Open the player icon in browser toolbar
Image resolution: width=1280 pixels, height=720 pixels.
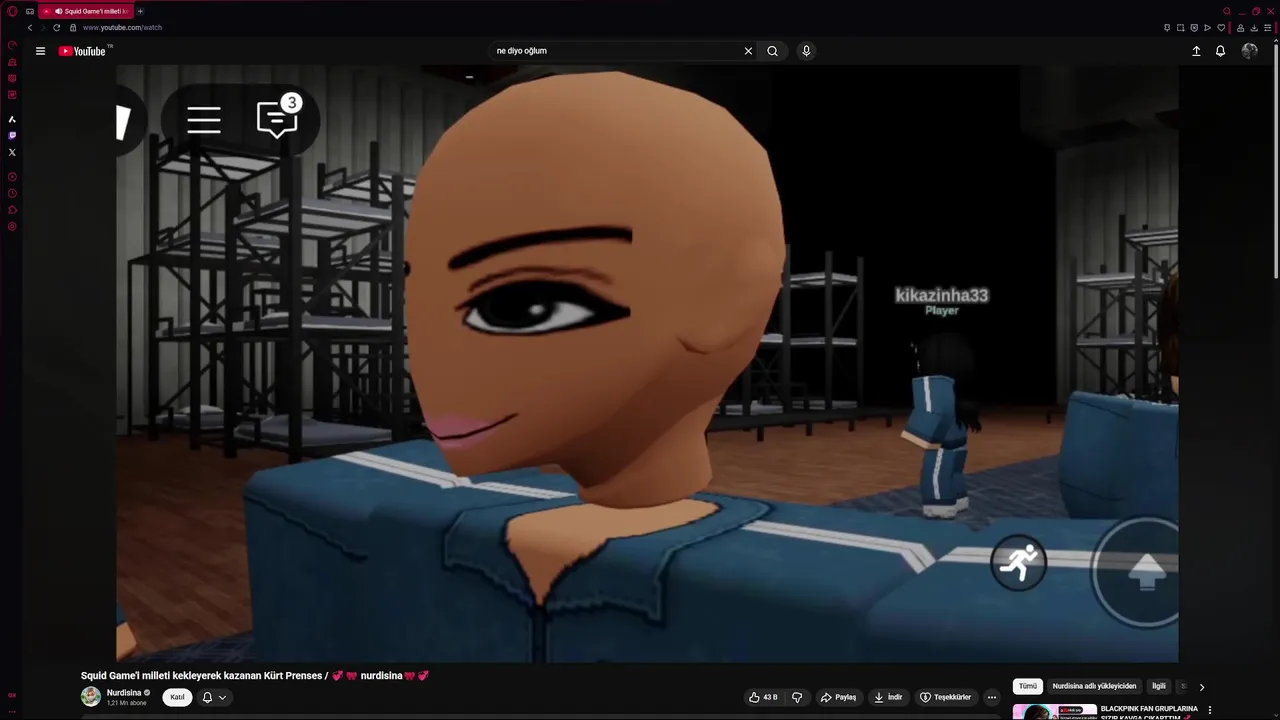pos(1207,28)
